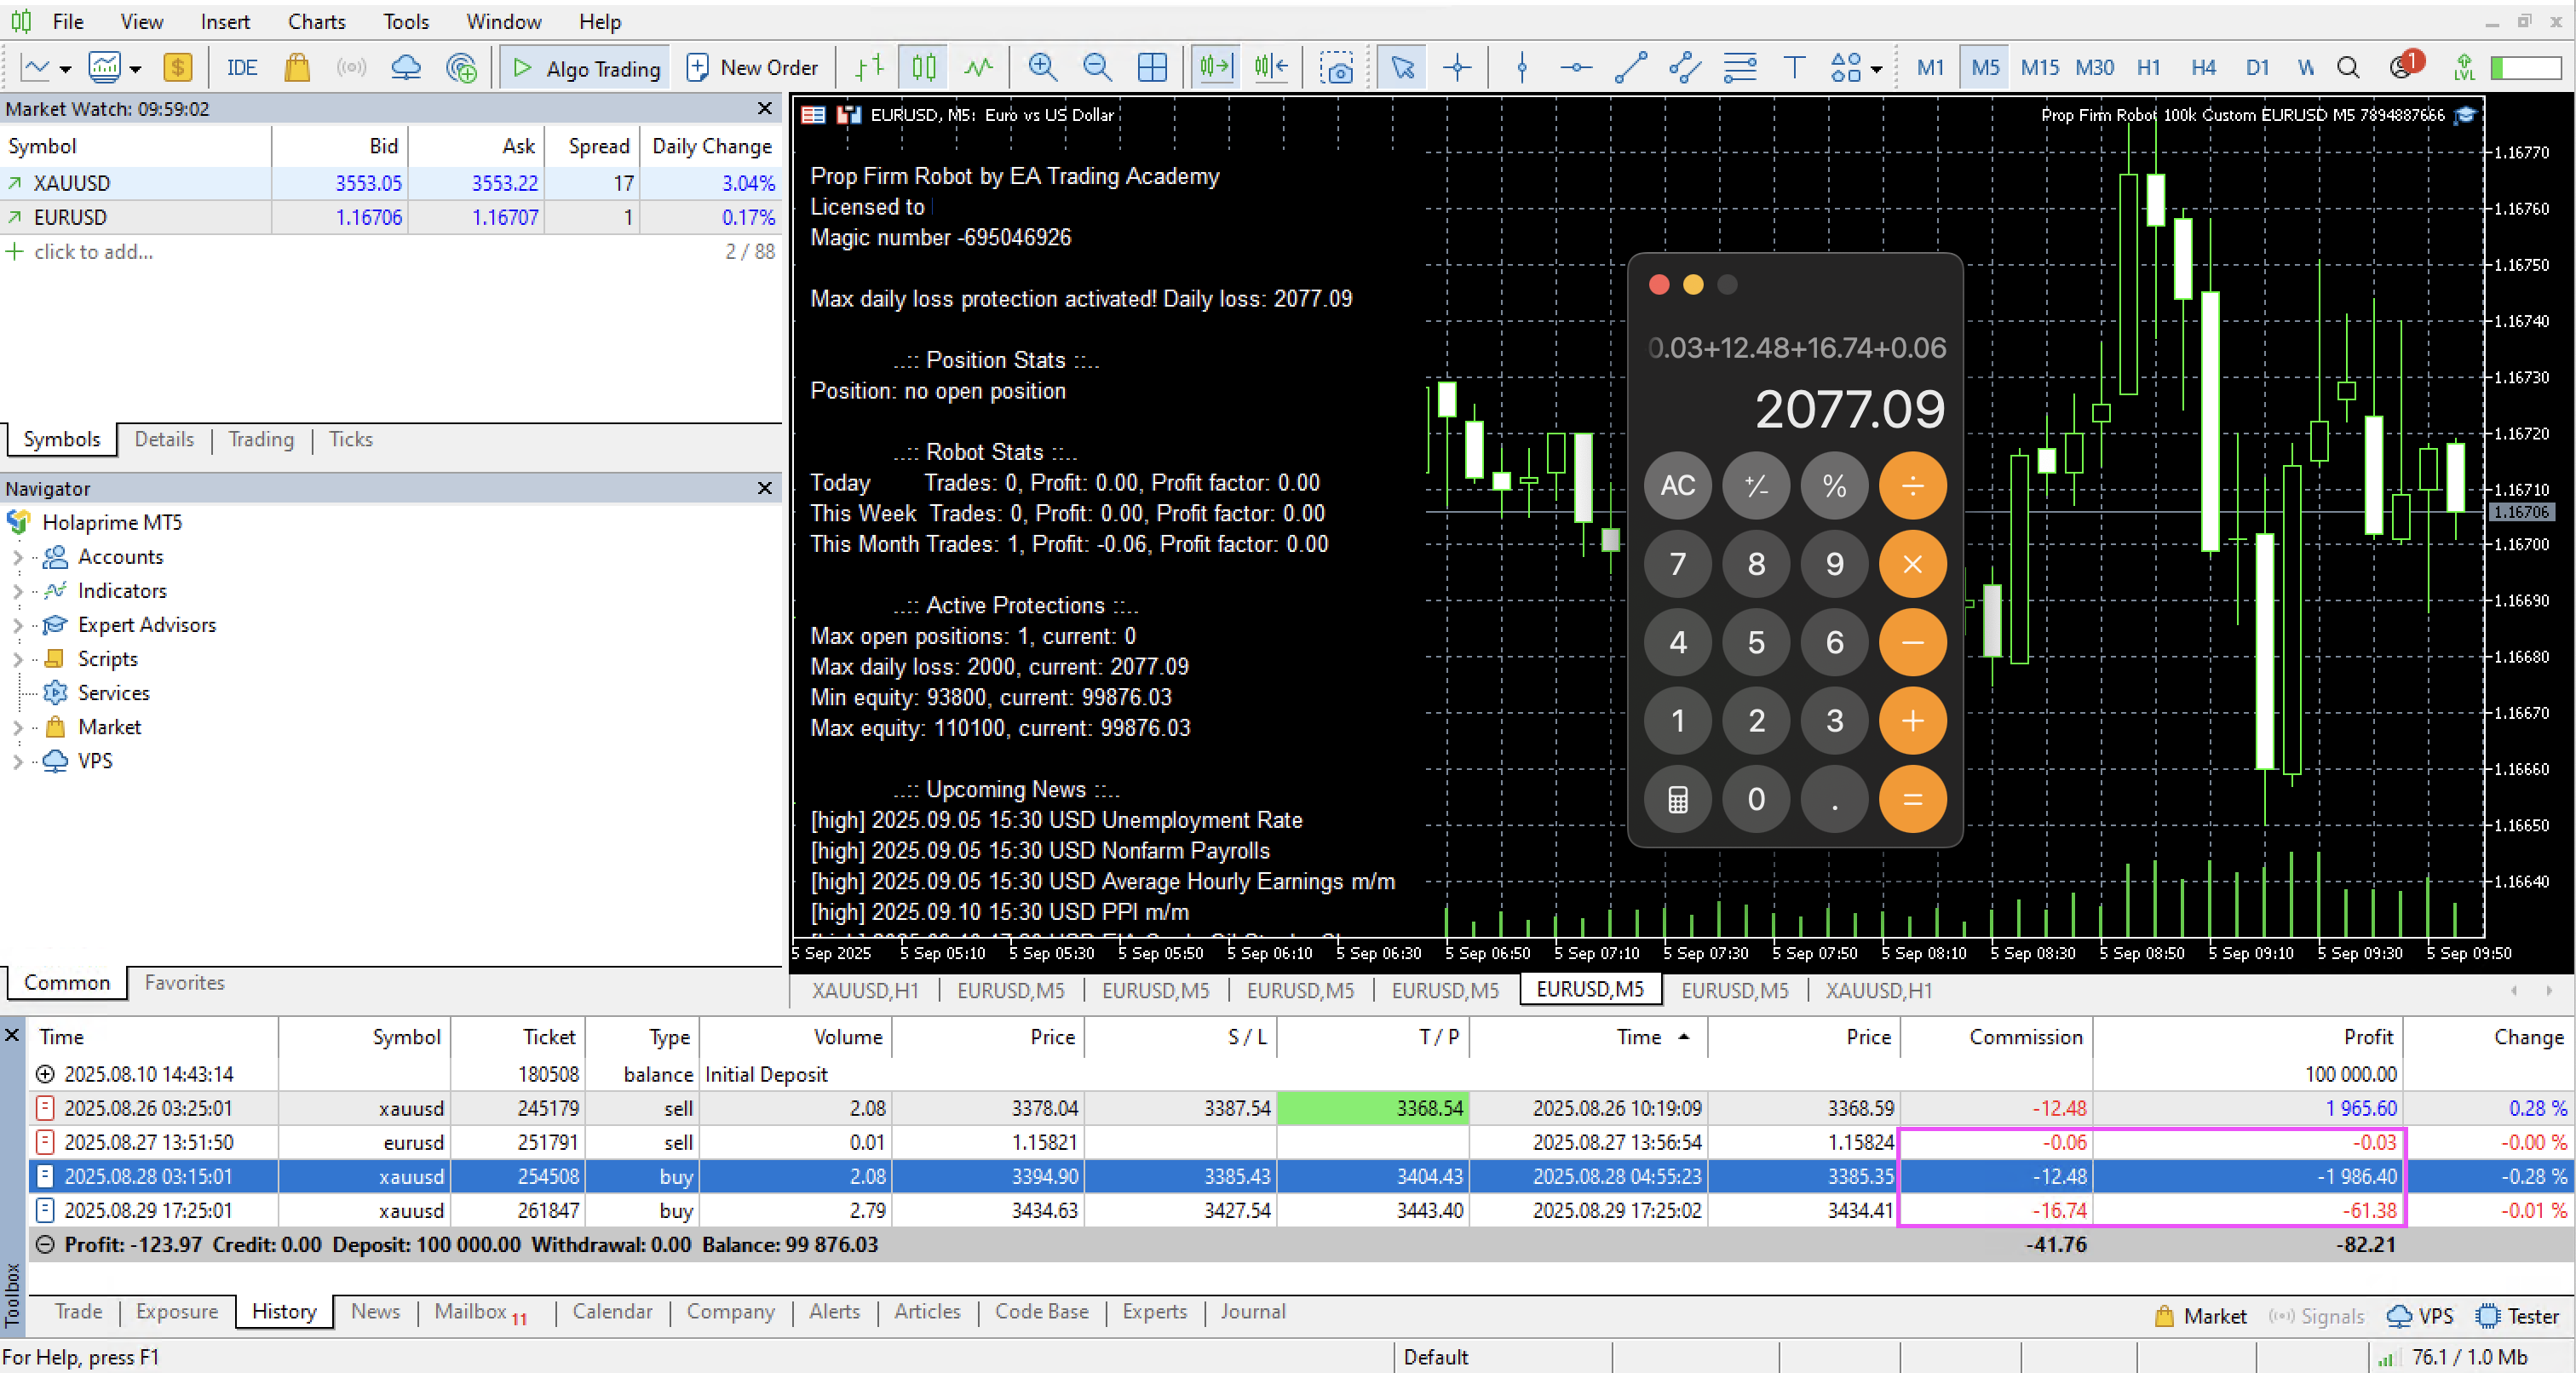
Task: Open the Insert menu
Action: pyautogui.click(x=225, y=21)
